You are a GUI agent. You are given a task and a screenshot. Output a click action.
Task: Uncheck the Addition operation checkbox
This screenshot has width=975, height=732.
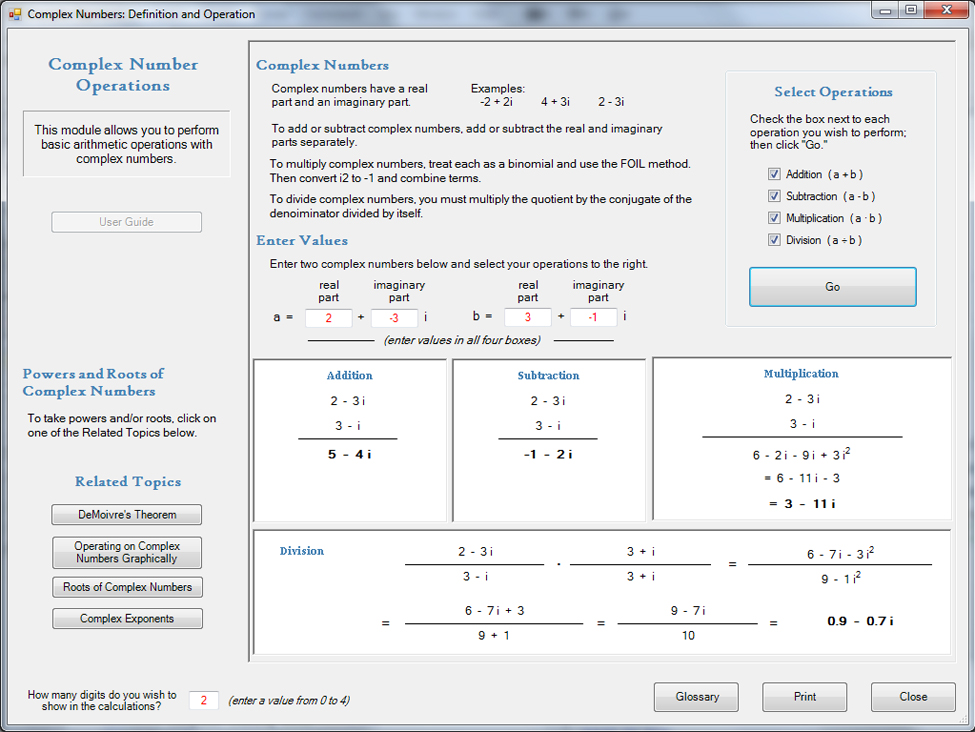click(x=774, y=174)
